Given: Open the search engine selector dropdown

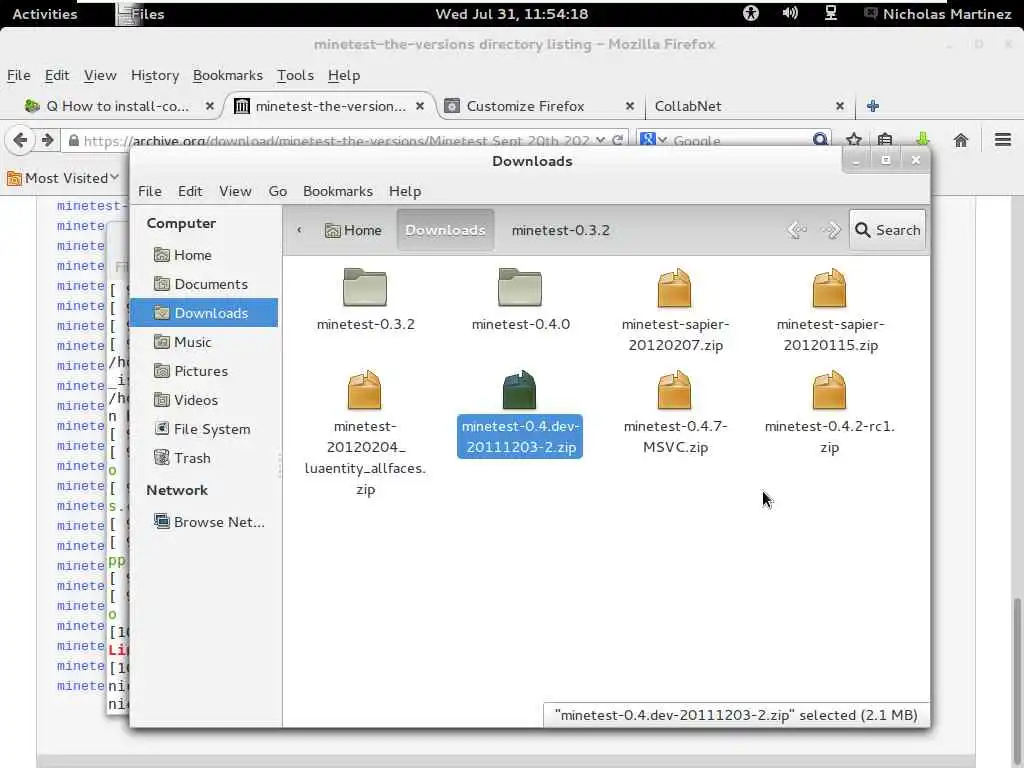Looking at the screenshot, I should (654, 140).
